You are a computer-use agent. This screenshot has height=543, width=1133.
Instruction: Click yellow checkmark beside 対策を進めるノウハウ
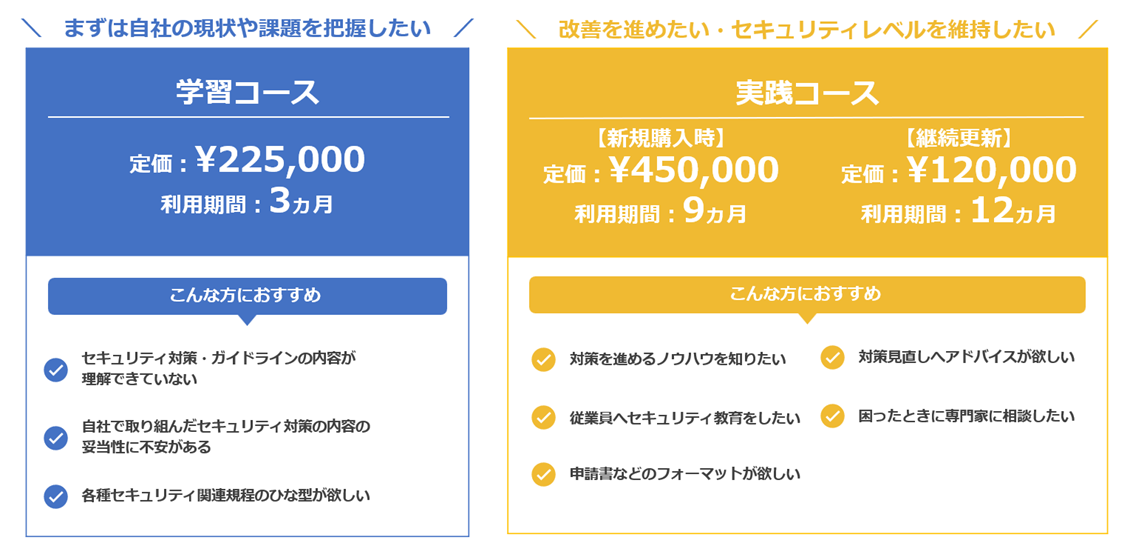coord(543,359)
